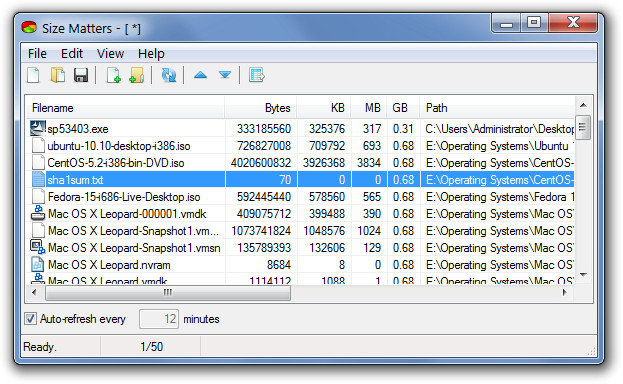Select the sp53403.exe filename
This screenshot has height=384, width=623.
tap(78, 129)
